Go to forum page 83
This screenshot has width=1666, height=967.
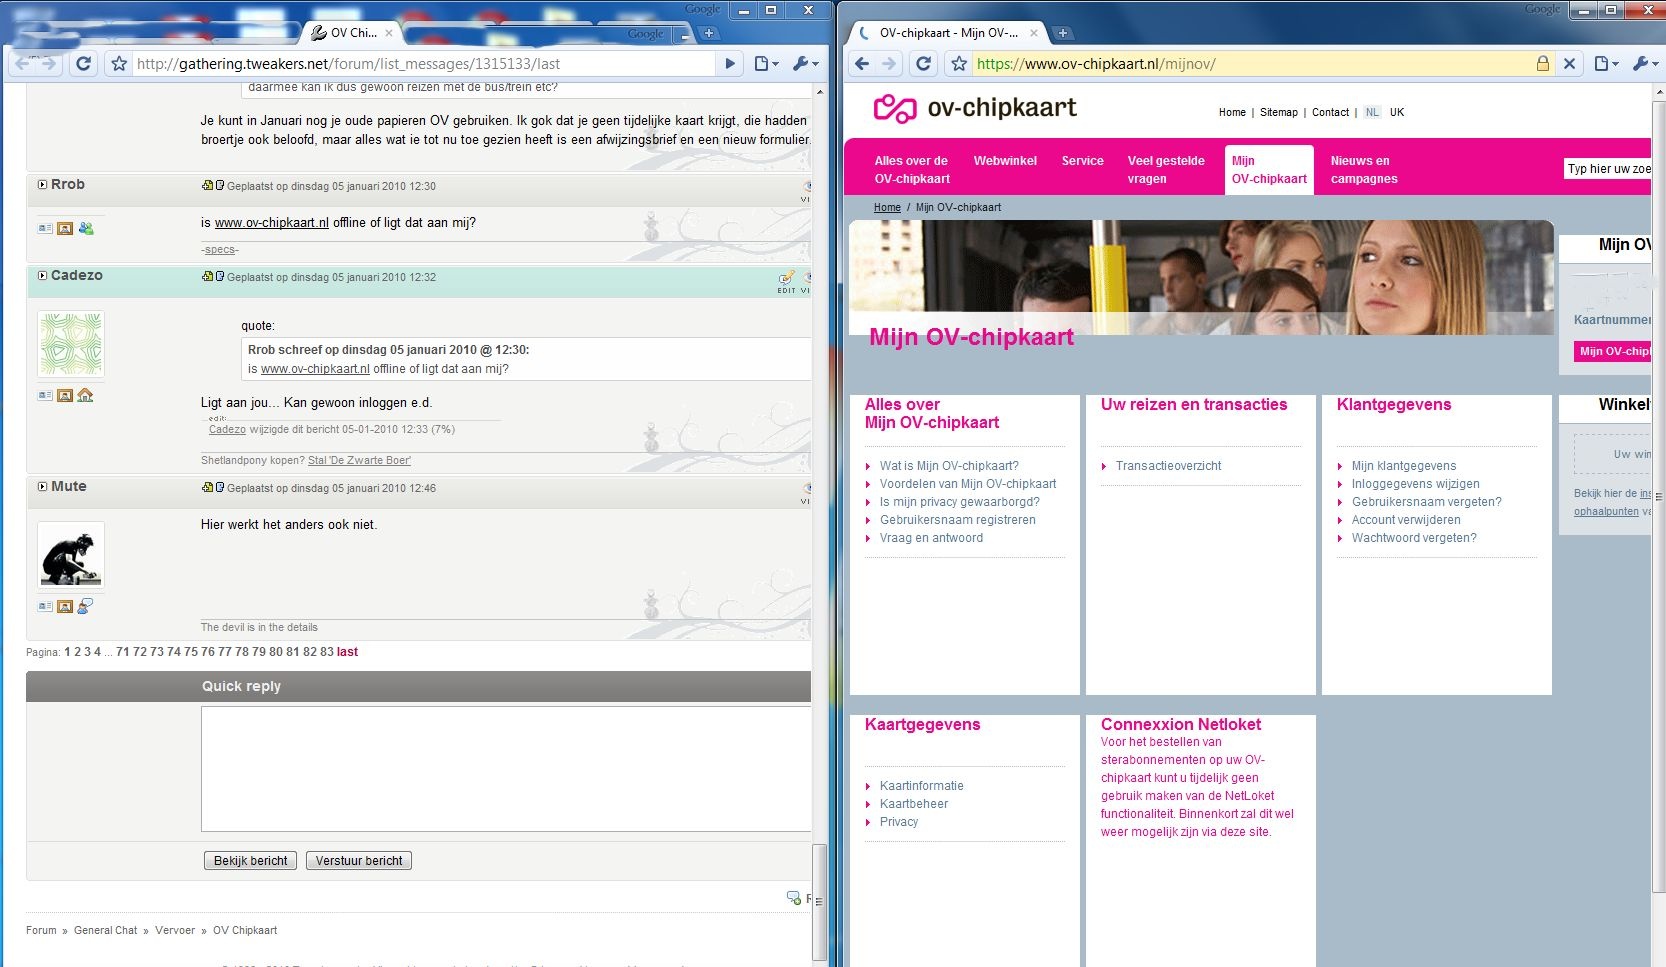[x=327, y=652]
